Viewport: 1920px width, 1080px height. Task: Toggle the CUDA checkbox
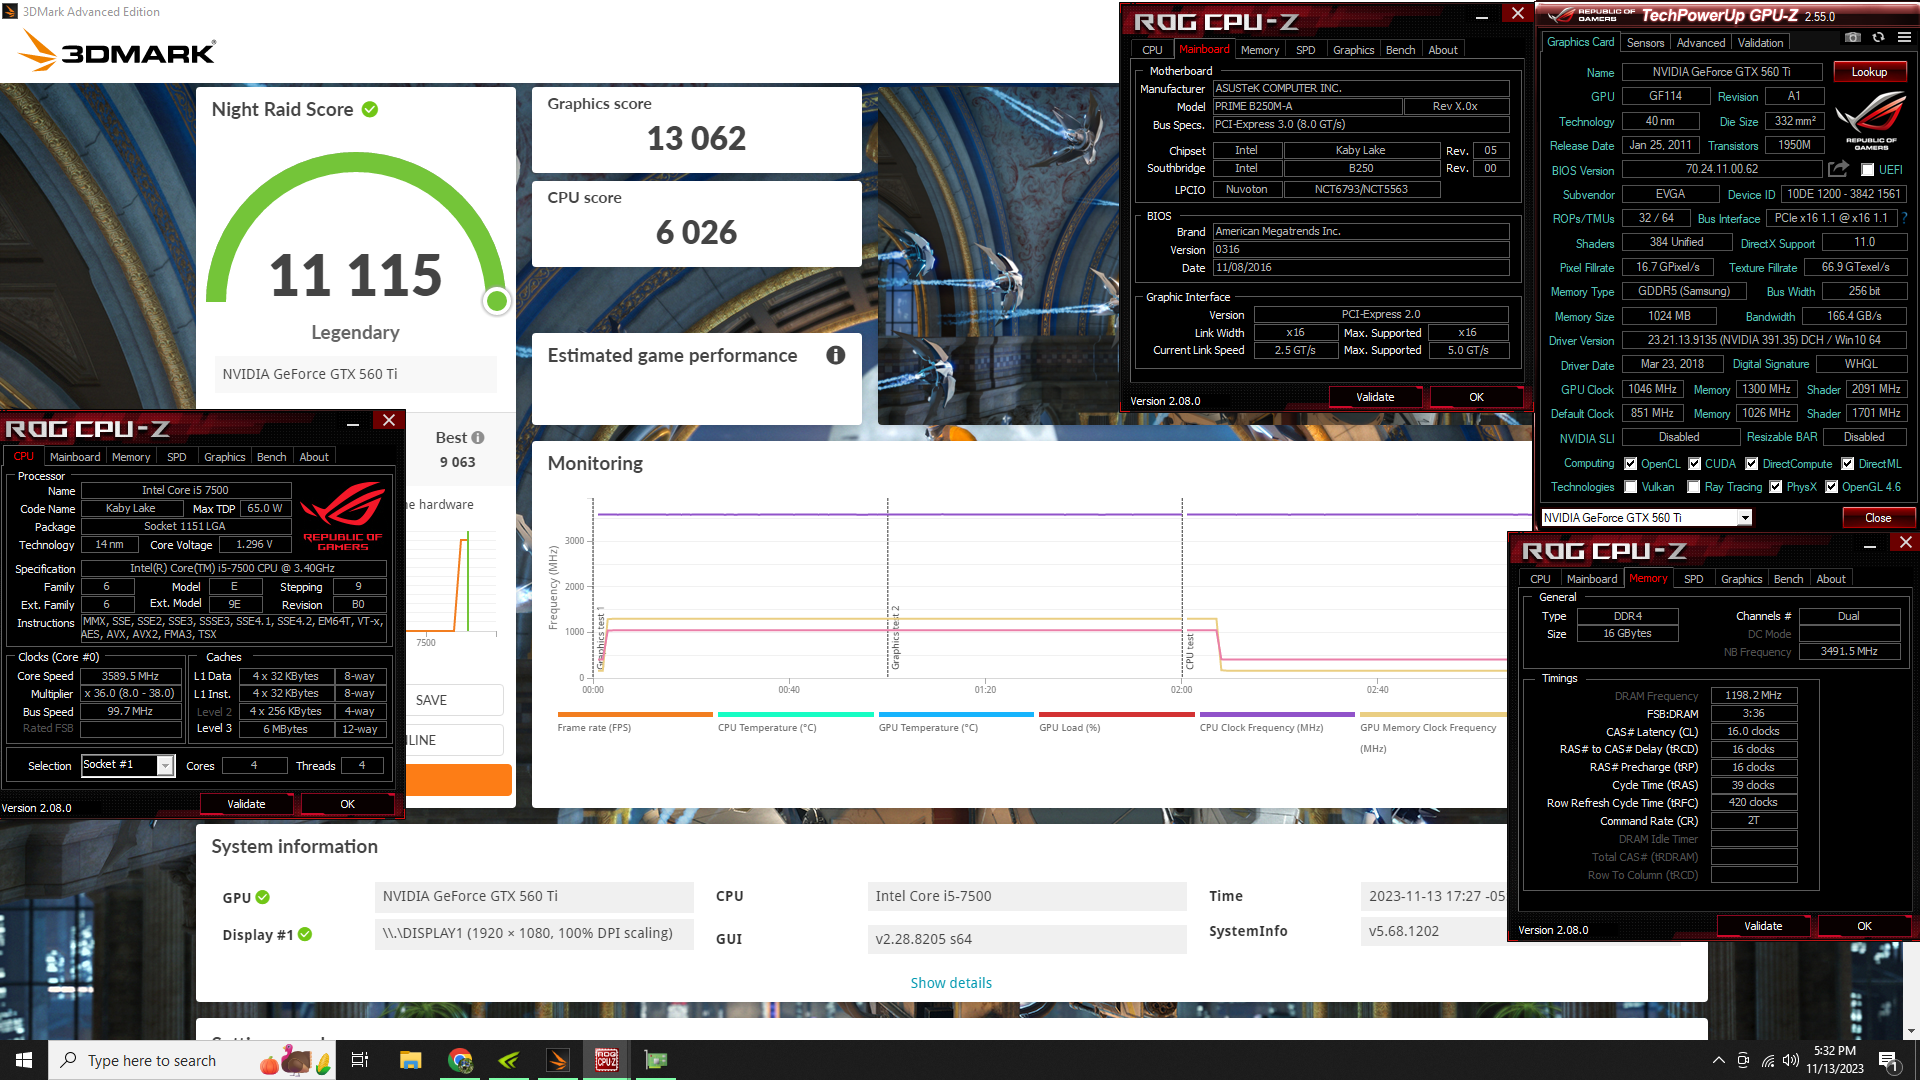[x=1695, y=464]
